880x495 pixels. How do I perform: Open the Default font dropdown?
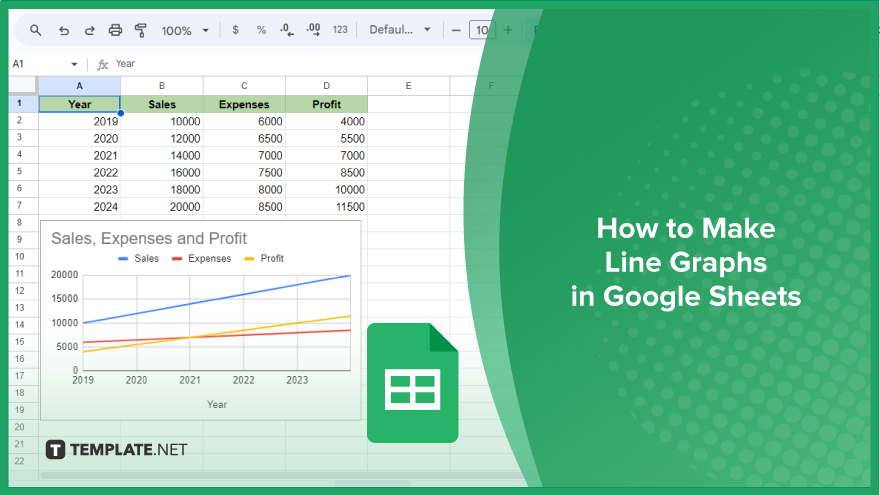click(400, 30)
